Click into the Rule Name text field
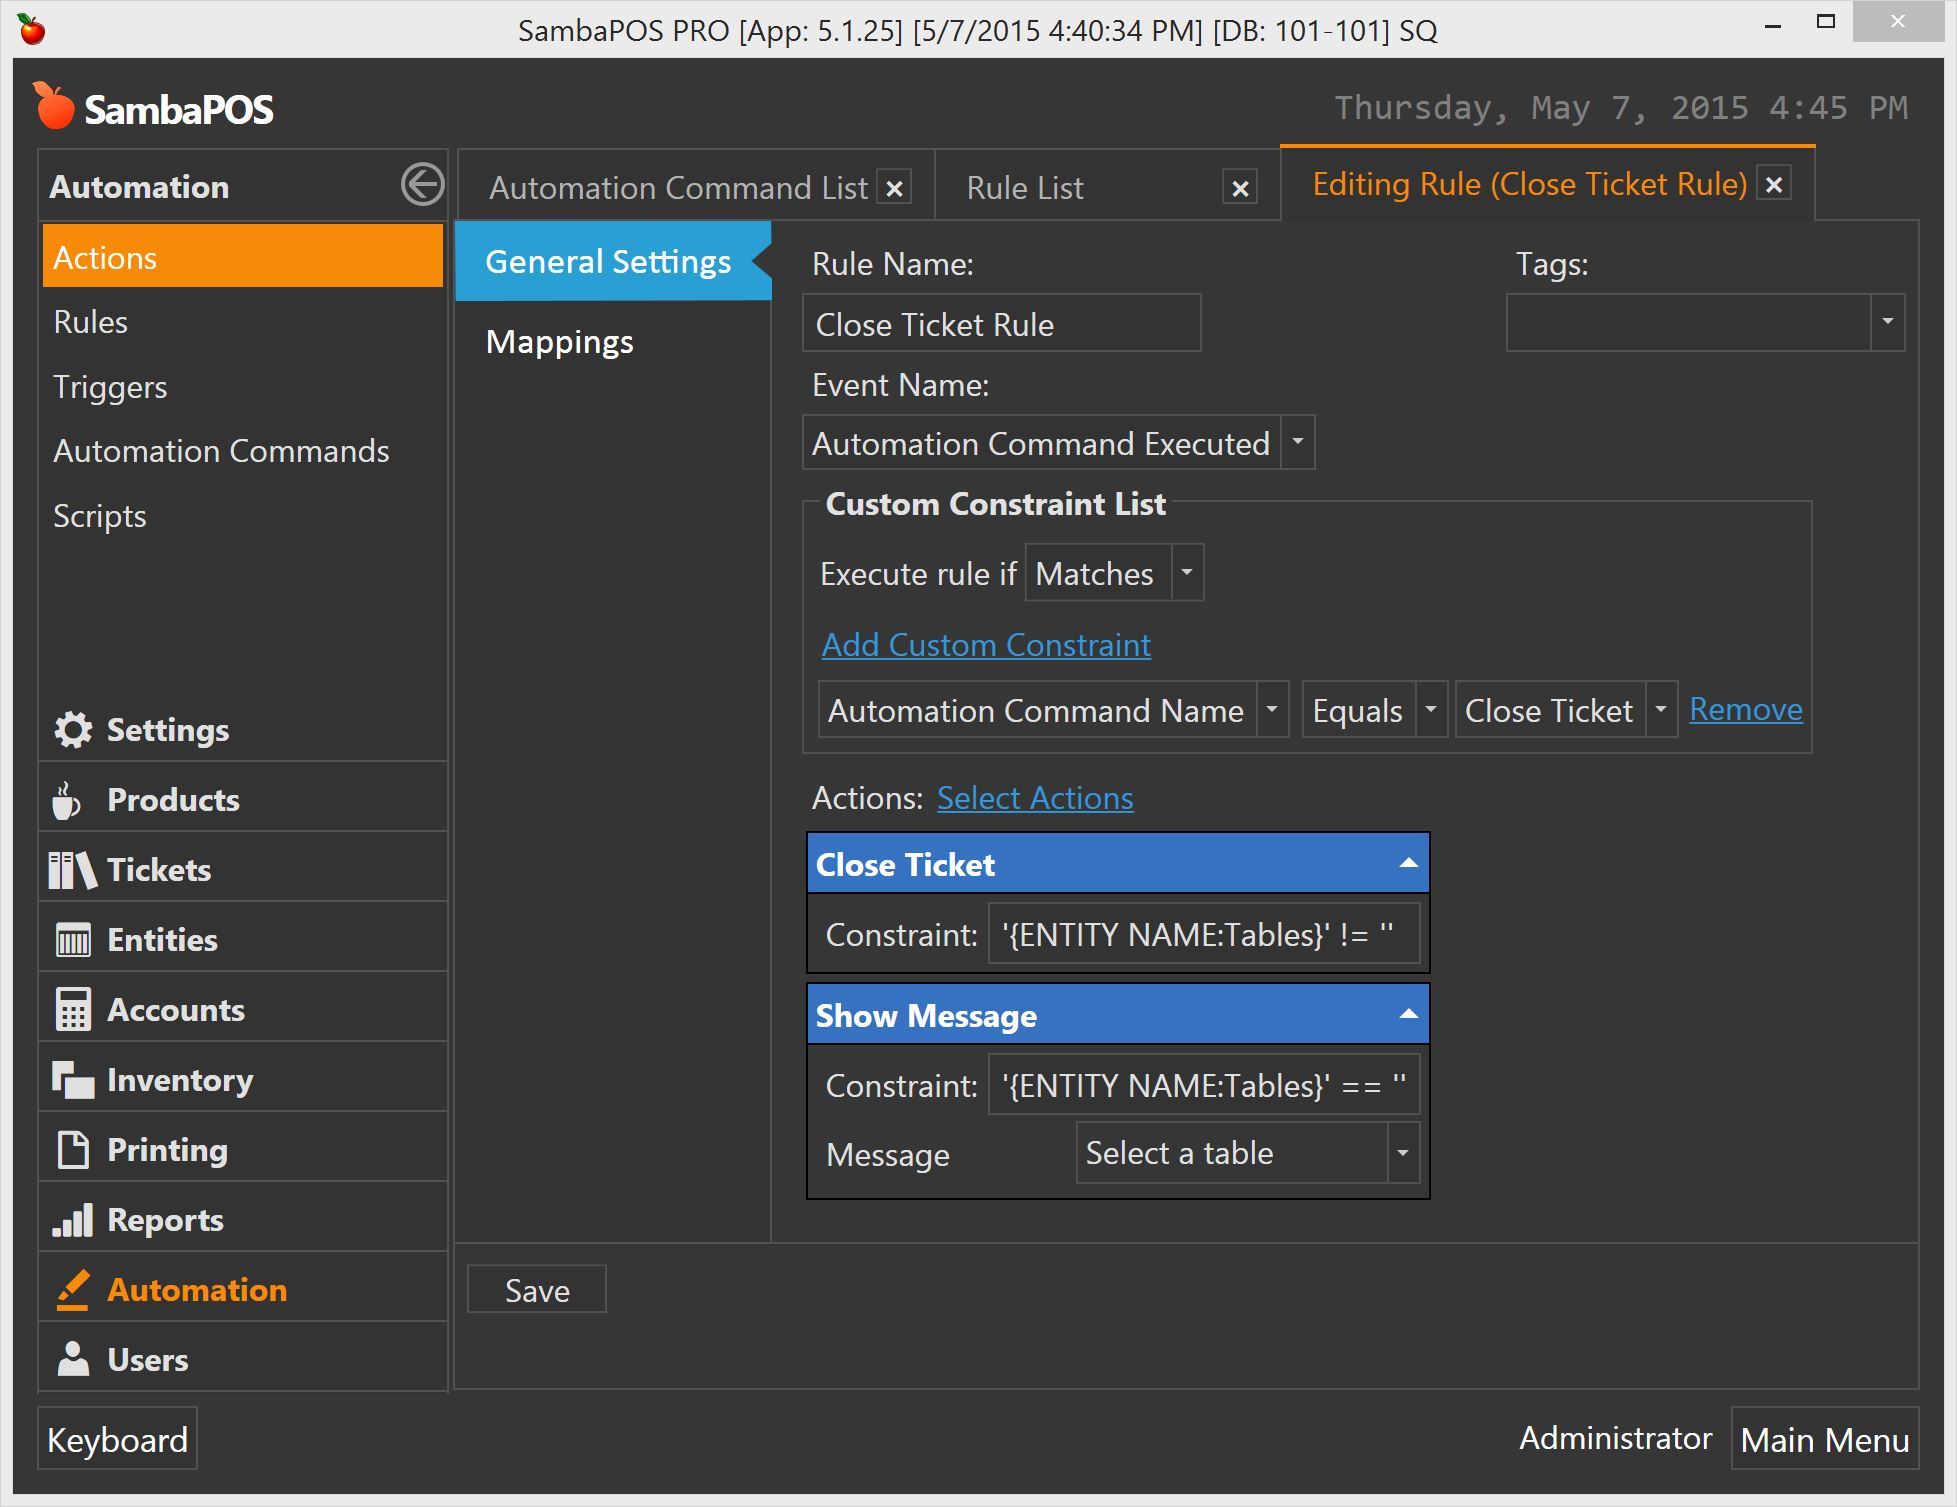Screen dimensions: 1957x1507 point(1000,324)
